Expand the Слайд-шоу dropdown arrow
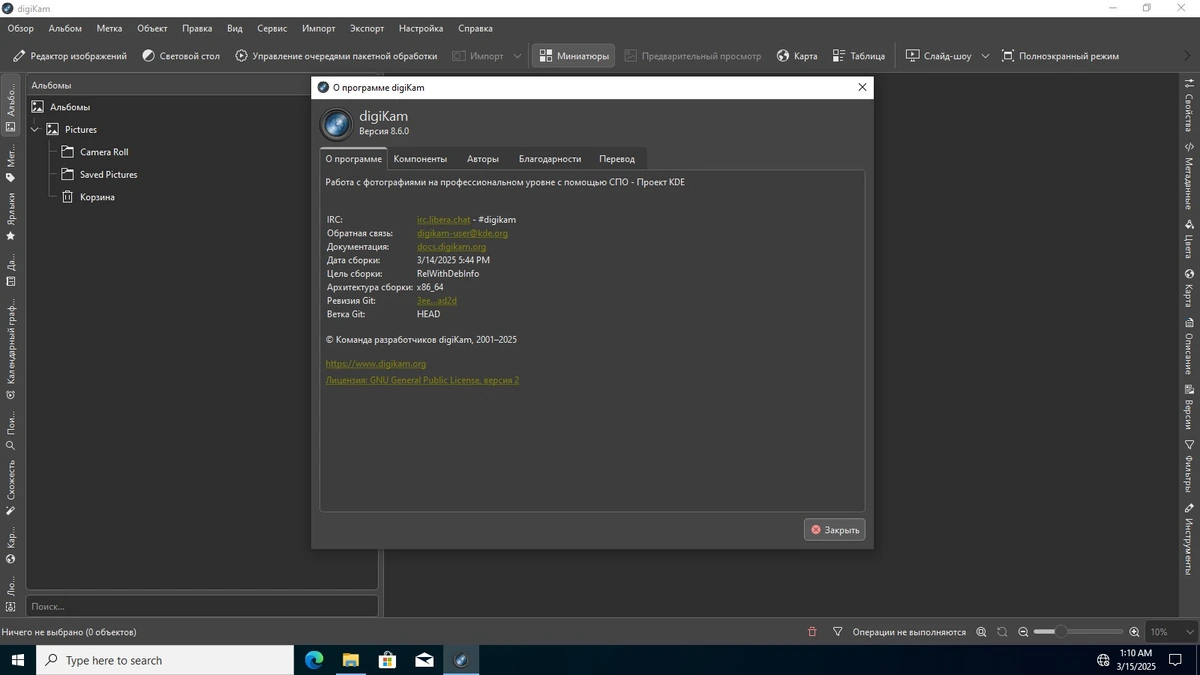This screenshot has width=1200, height=675. pyautogui.click(x=985, y=56)
